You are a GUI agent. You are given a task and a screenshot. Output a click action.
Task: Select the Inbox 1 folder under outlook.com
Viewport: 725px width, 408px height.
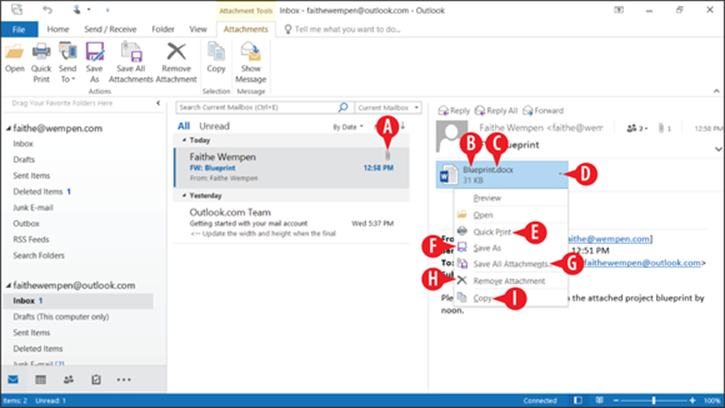point(78,301)
